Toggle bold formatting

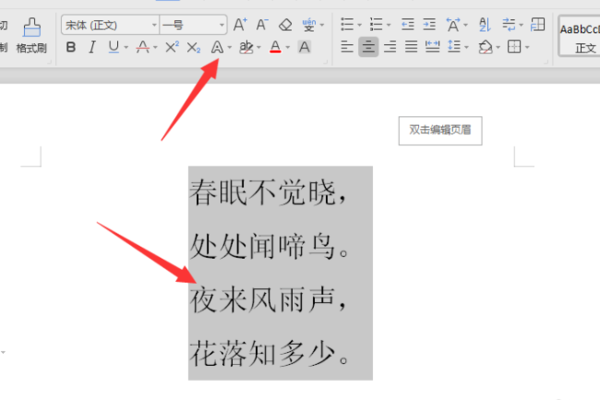click(71, 47)
